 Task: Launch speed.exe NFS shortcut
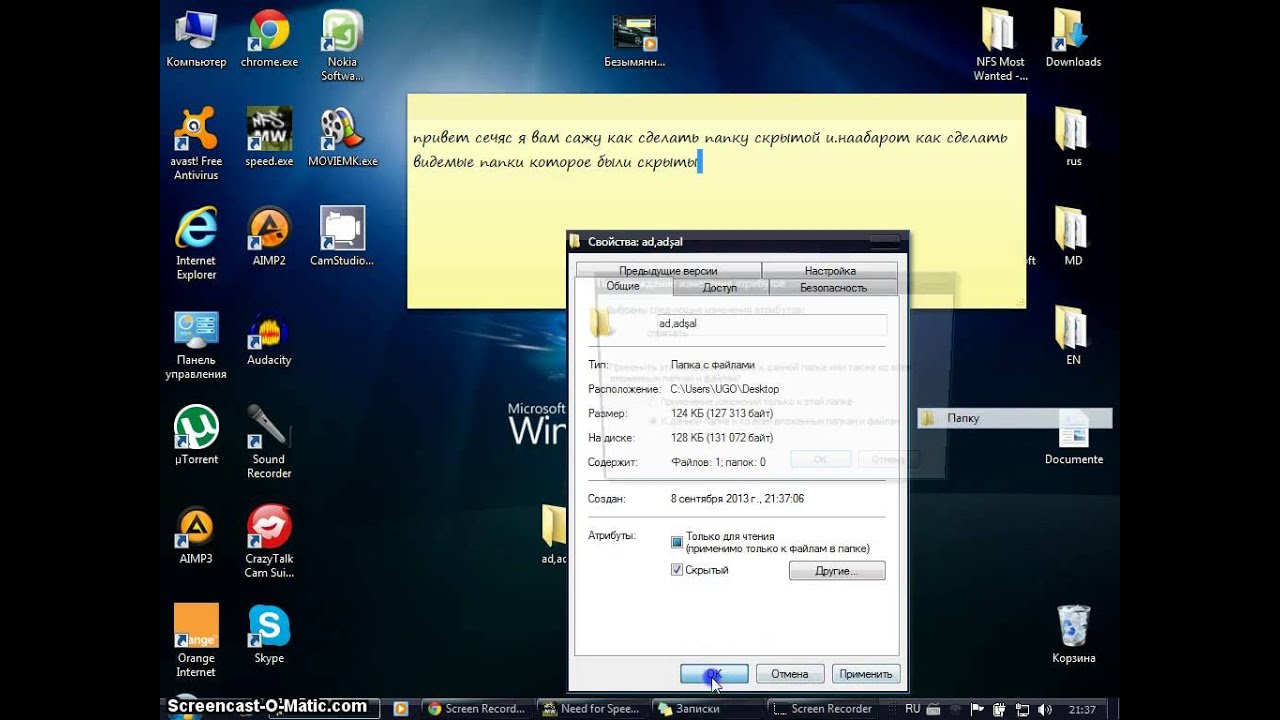pyautogui.click(x=269, y=138)
